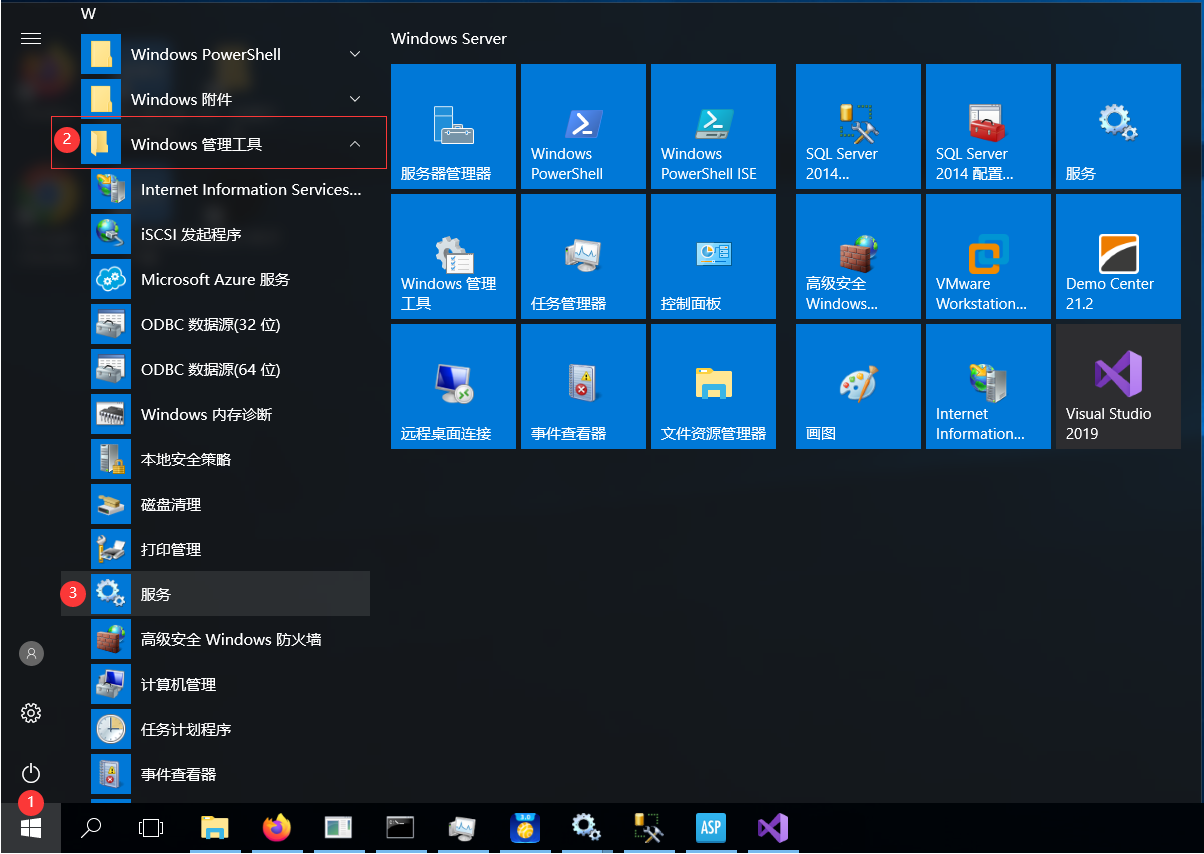This screenshot has height=854, width=1204.
Task: Open SQL Server 2014 management tile
Action: pos(858,126)
